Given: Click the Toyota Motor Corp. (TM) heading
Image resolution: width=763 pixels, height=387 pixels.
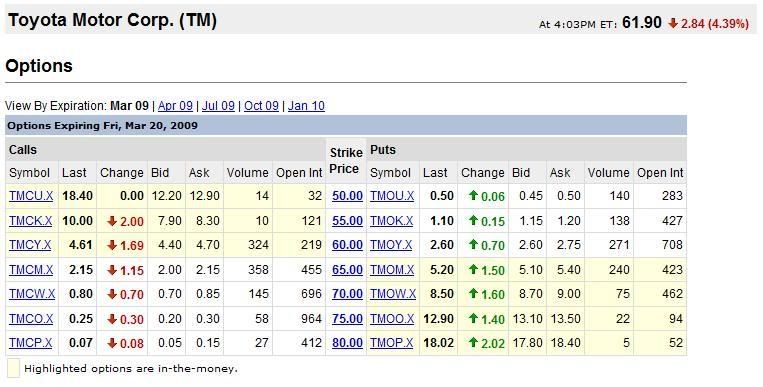Looking at the screenshot, I should (112, 20).
